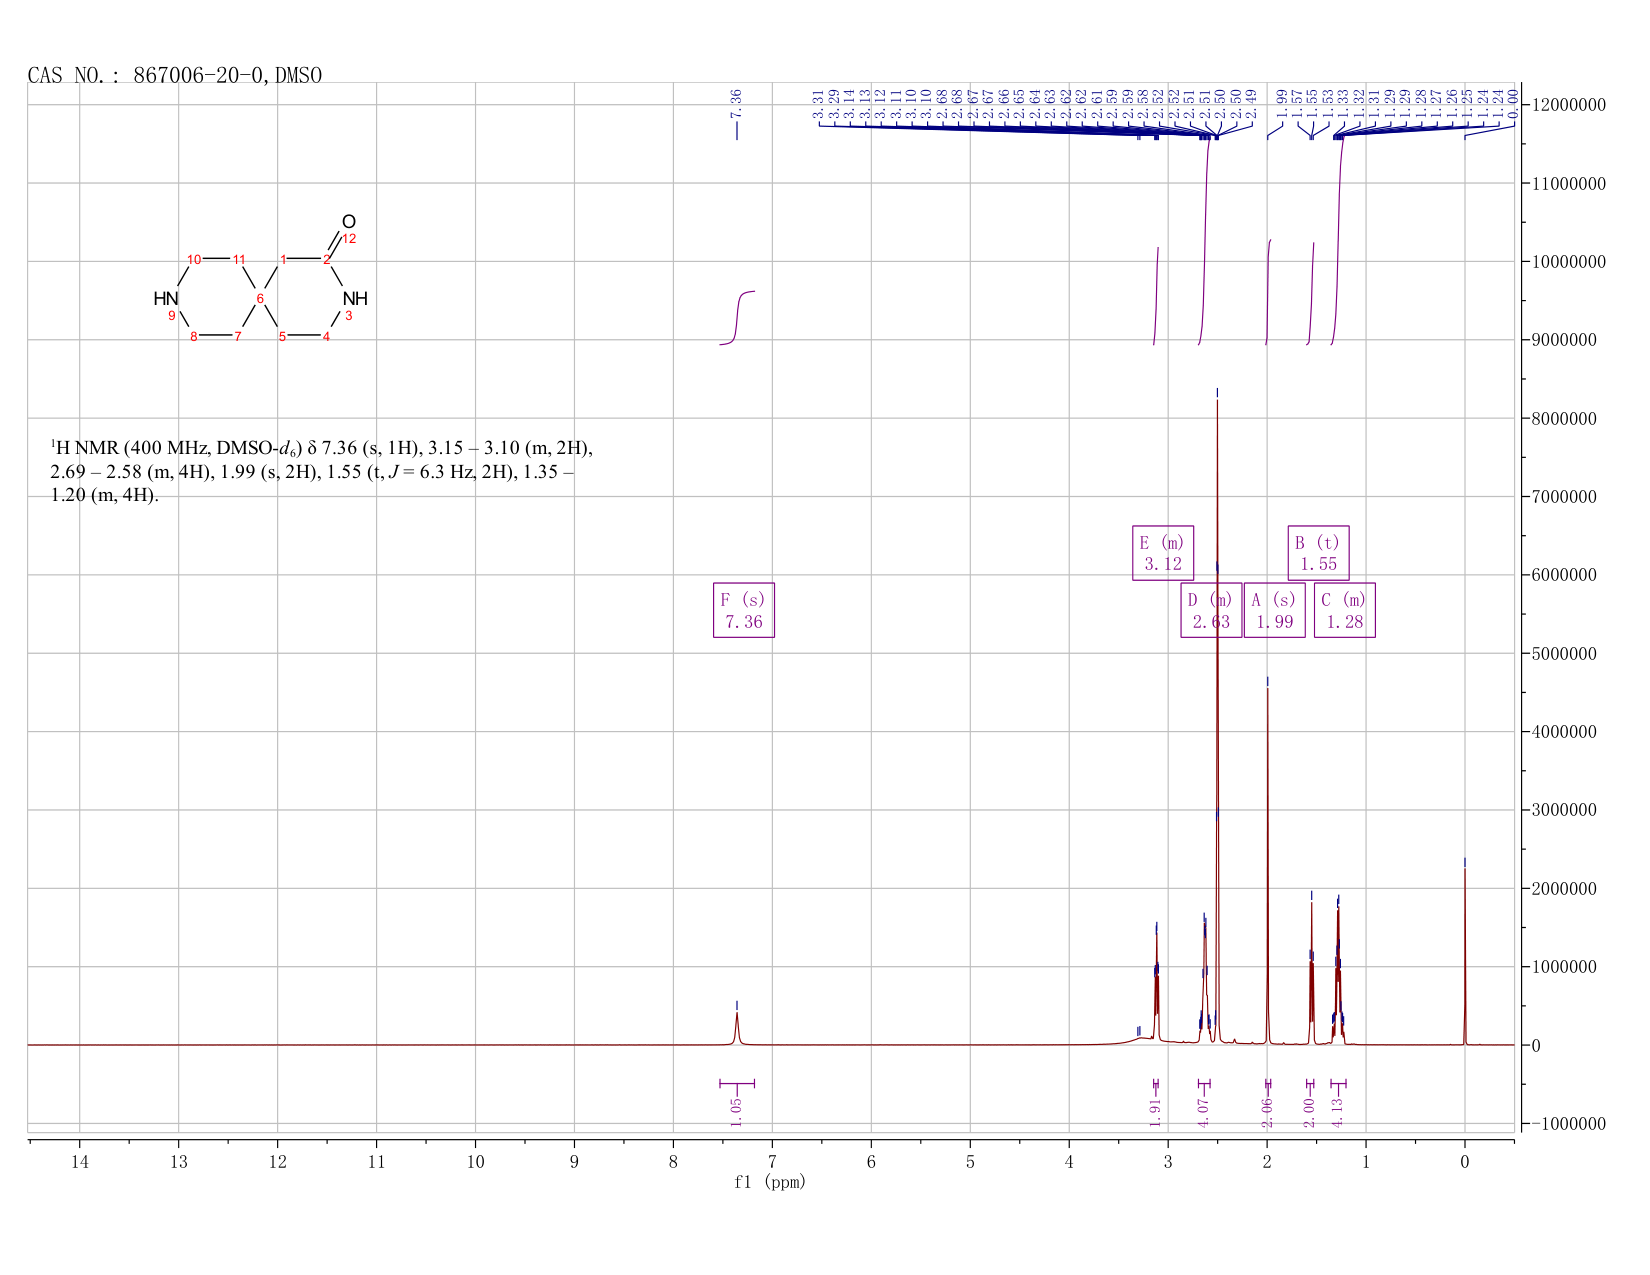Image resolution: width=1650 pixels, height=1275 pixels.
Task: Click spiro carbon atom 6 in structure
Action: pyautogui.click(x=260, y=298)
